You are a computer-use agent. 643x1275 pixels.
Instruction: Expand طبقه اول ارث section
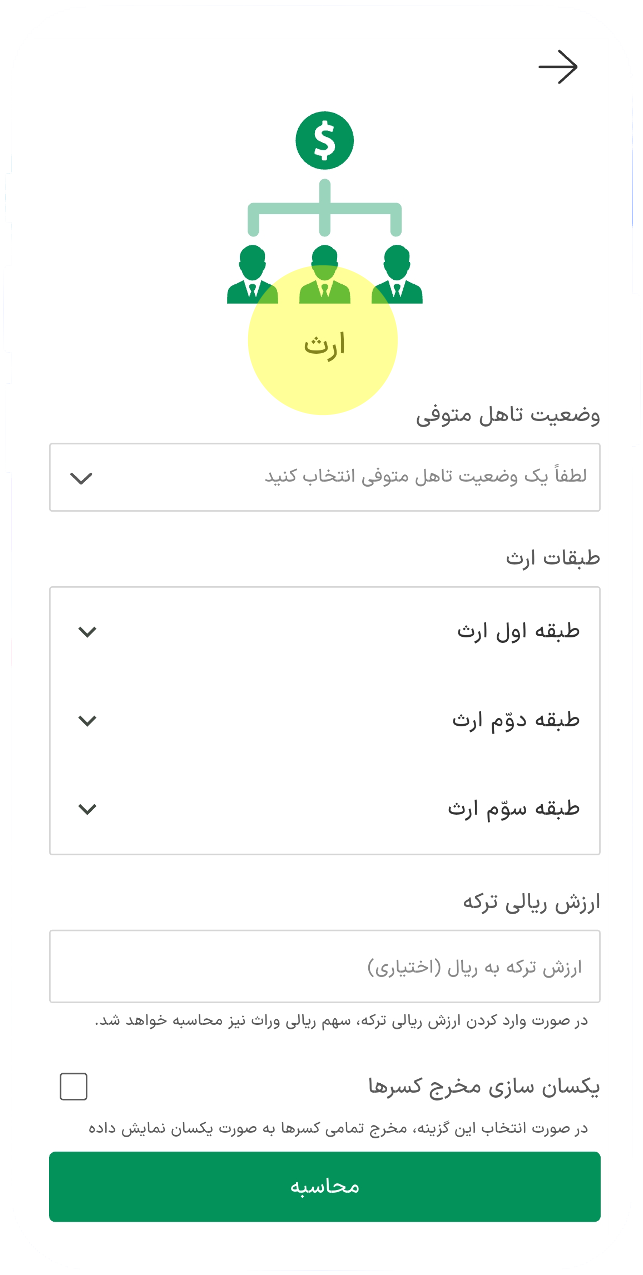(x=325, y=631)
